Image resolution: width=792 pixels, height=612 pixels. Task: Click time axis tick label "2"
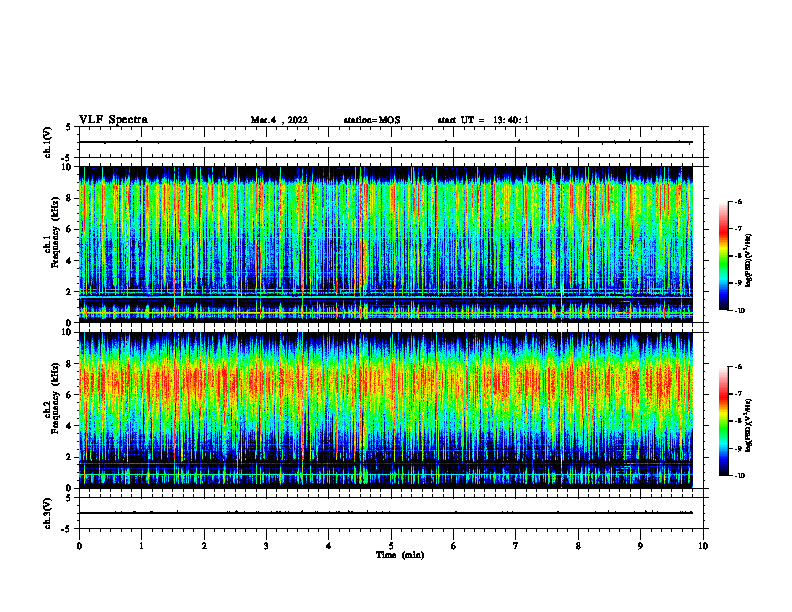(x=204, y=546)
